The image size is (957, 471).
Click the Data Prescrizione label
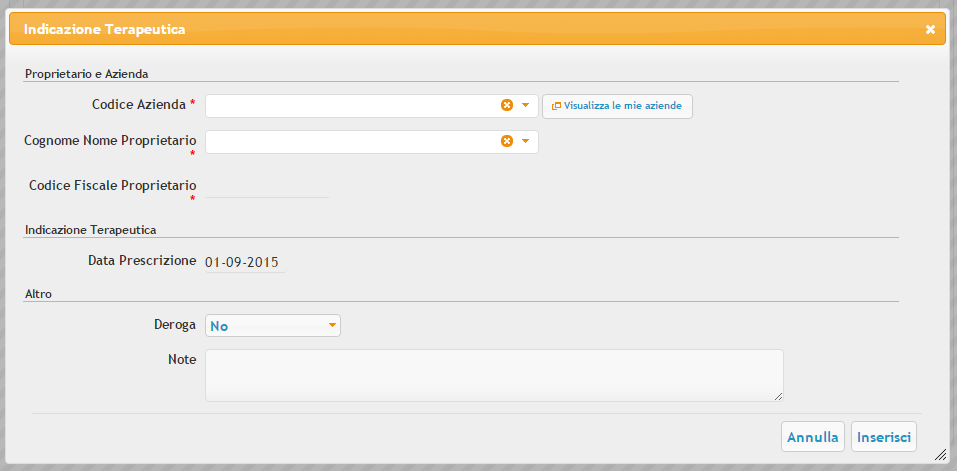coord(142,261)
